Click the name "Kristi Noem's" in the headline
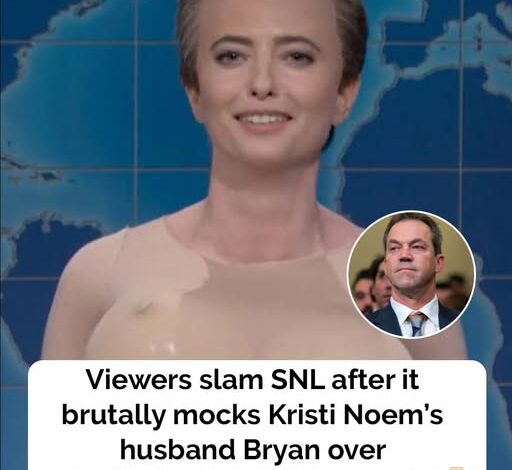This screenshot has width=512, height=470. (x=357, y=415)
